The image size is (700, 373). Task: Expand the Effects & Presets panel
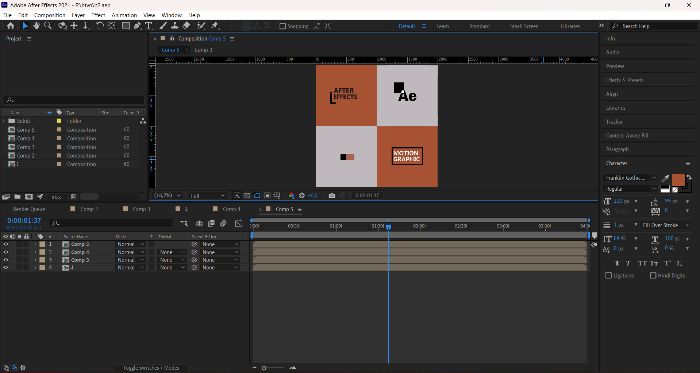coord(625,80)
